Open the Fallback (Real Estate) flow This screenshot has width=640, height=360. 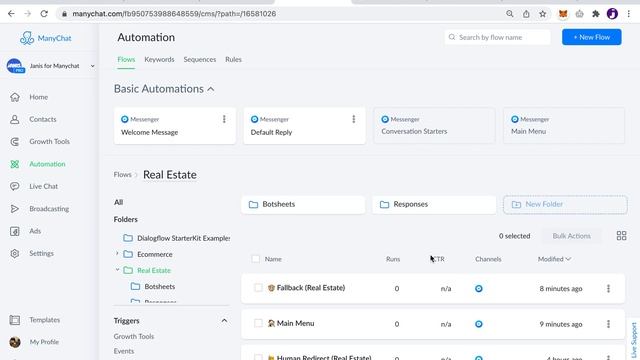click(311, 288)
